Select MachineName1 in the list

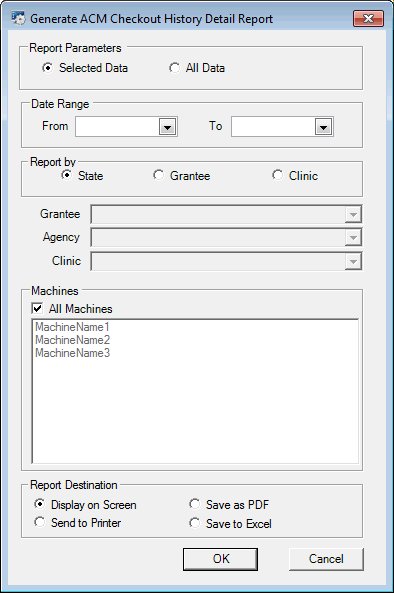point(72,327)
